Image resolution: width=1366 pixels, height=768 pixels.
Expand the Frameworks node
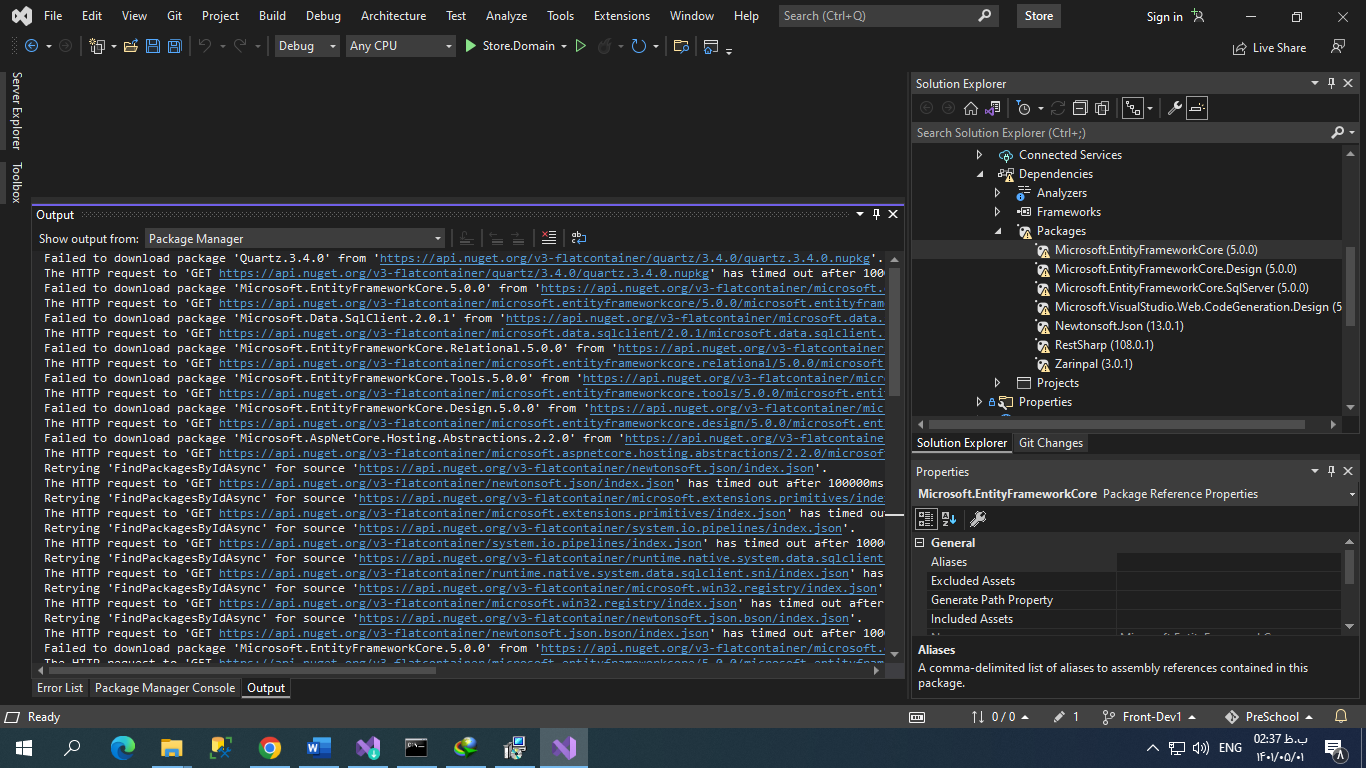(997, 212)
